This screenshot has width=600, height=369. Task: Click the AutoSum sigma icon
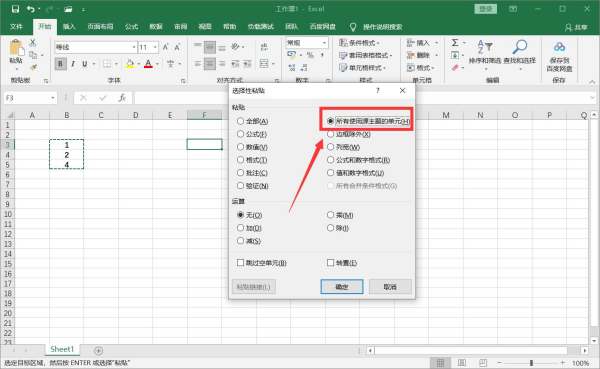(455, 42)
